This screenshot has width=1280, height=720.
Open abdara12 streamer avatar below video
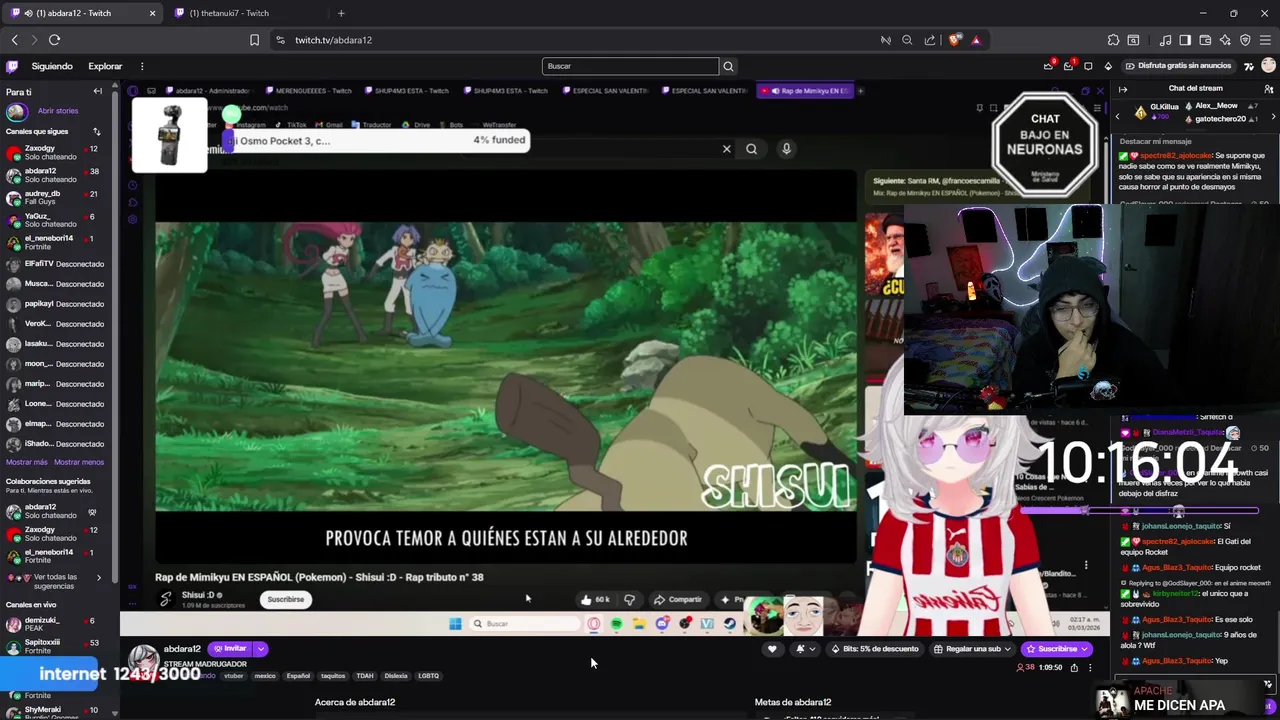click(143, 660)
